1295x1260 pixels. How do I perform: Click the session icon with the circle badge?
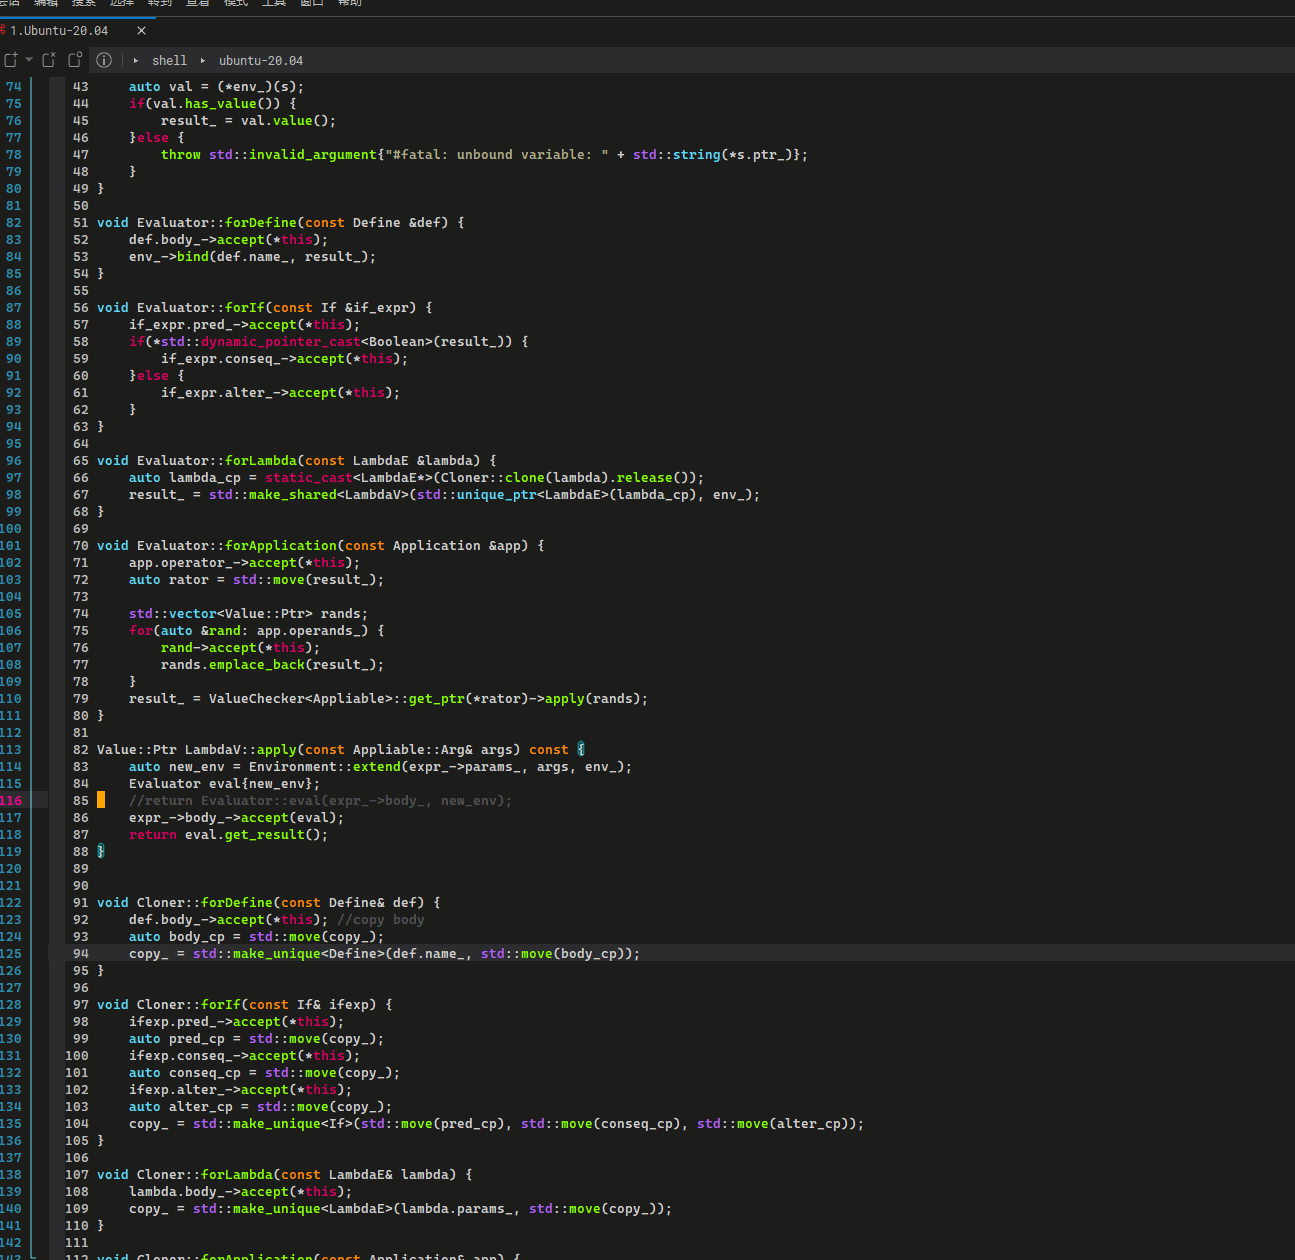click(75, 60)
